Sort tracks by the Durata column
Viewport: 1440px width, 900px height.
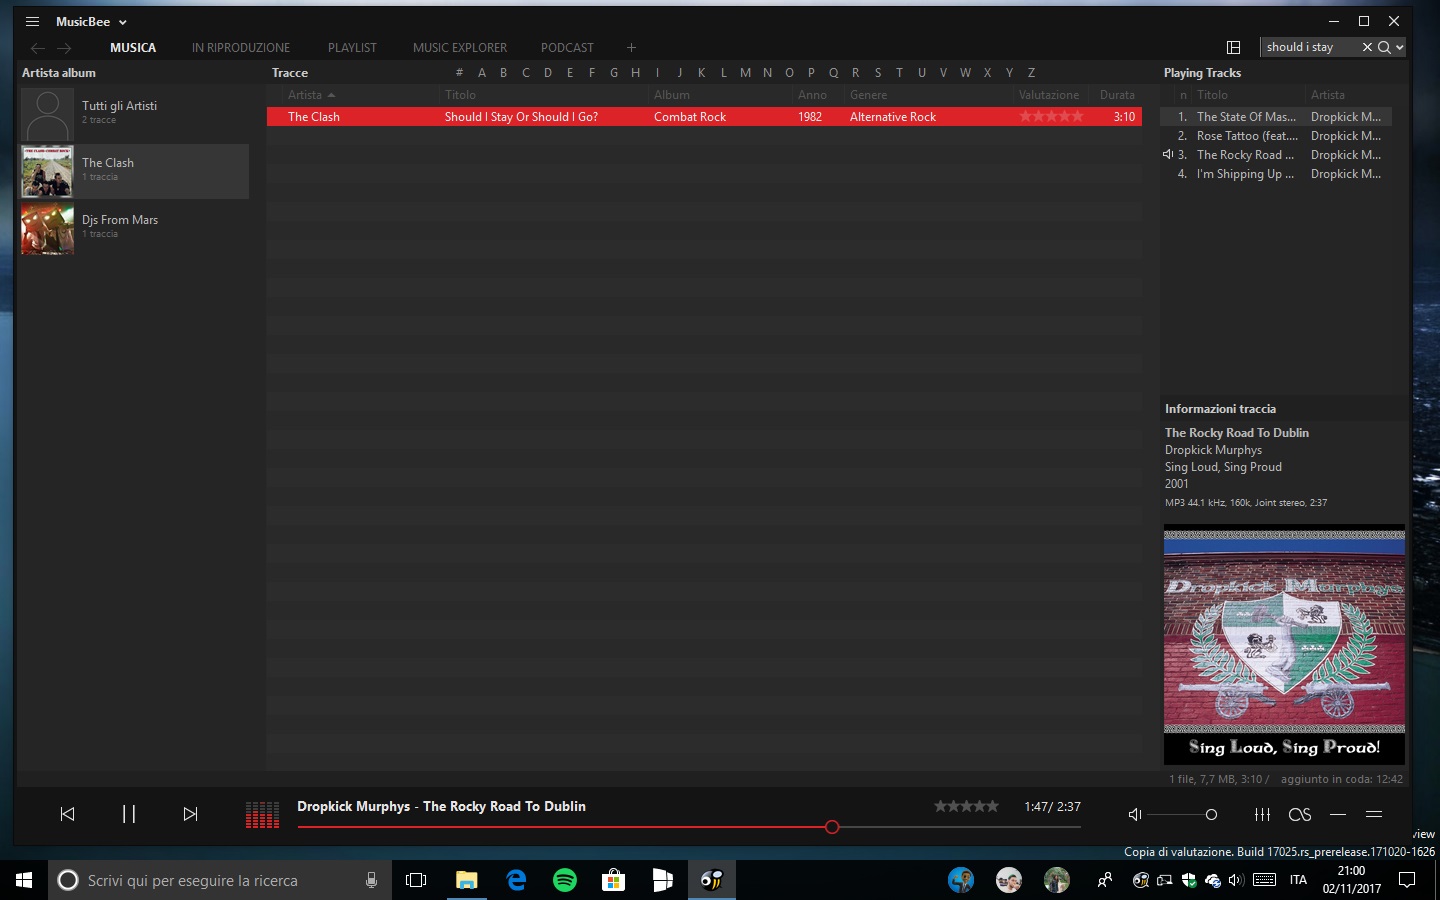tap(1117, 95)
